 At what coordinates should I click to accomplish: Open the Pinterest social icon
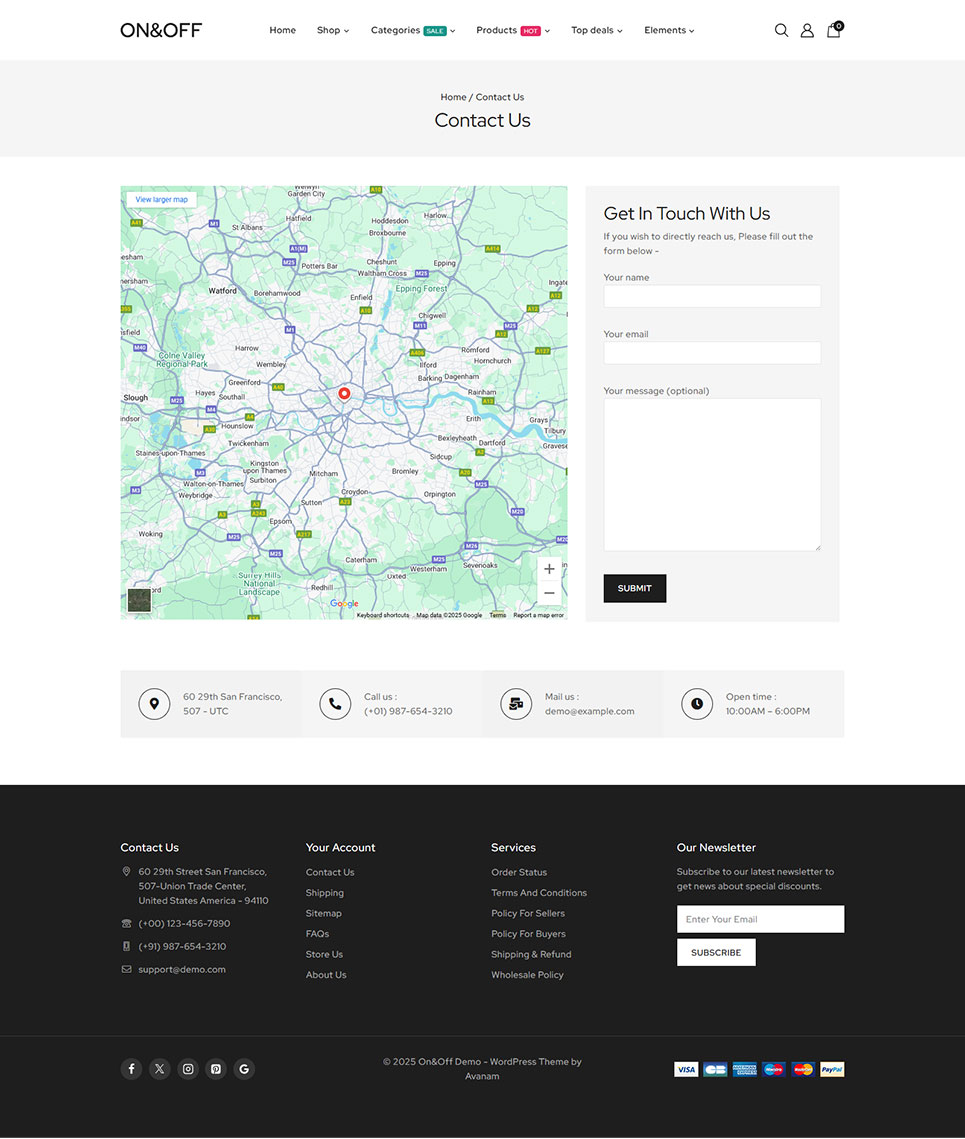click(216, 1069)
